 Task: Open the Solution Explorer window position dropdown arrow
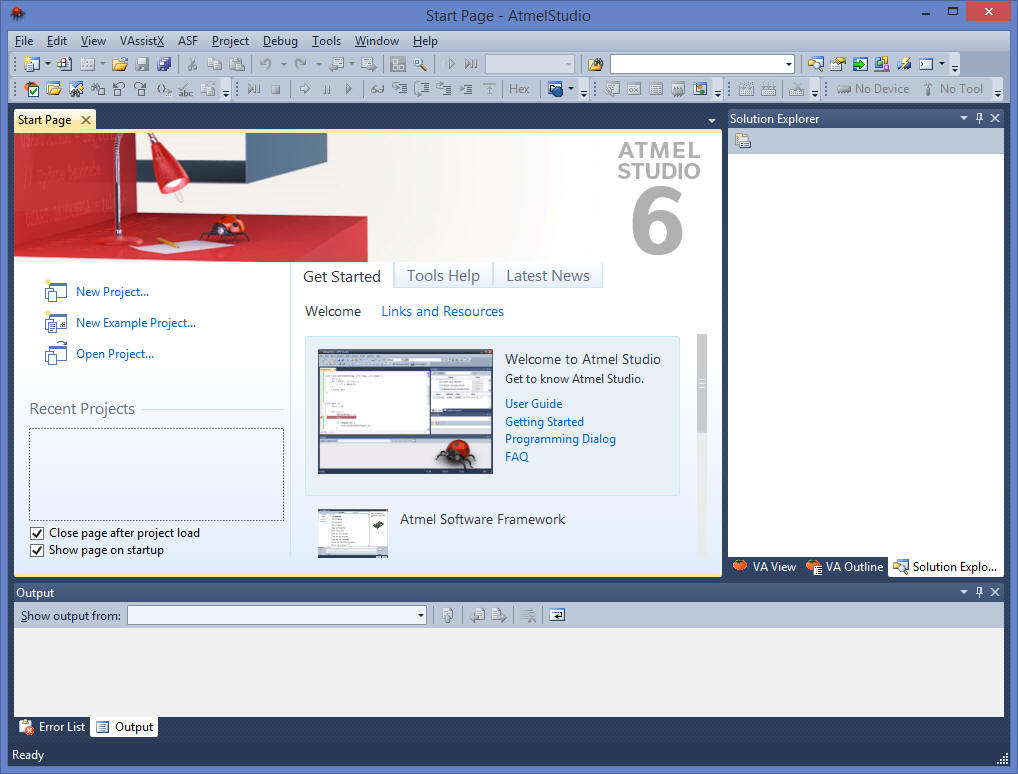[x=964, y=118]
